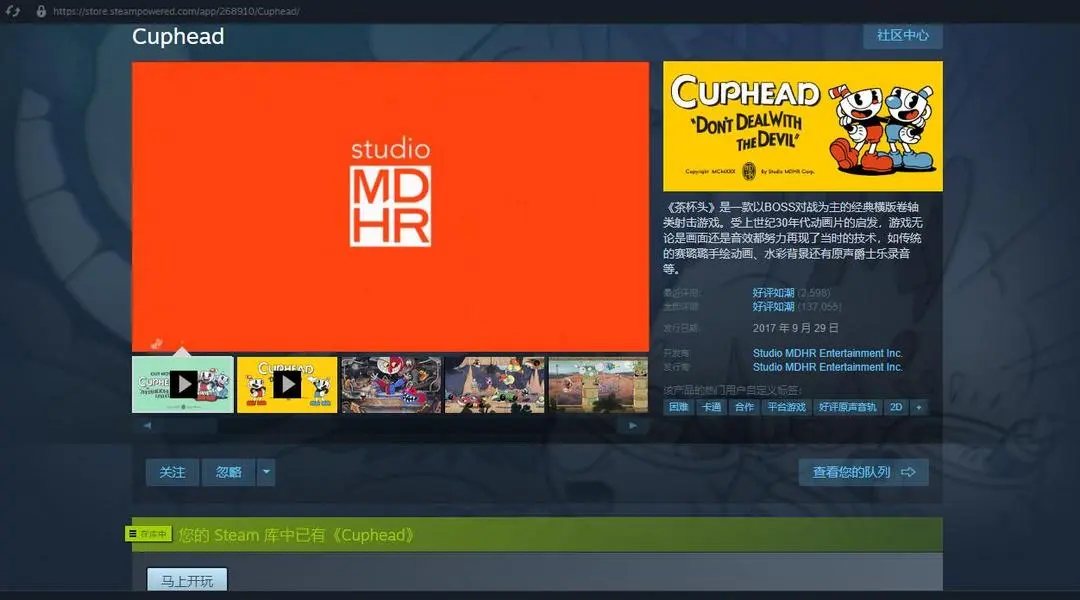
Task: Click the plus button to add tags
Action: click(x=918, y=407)
